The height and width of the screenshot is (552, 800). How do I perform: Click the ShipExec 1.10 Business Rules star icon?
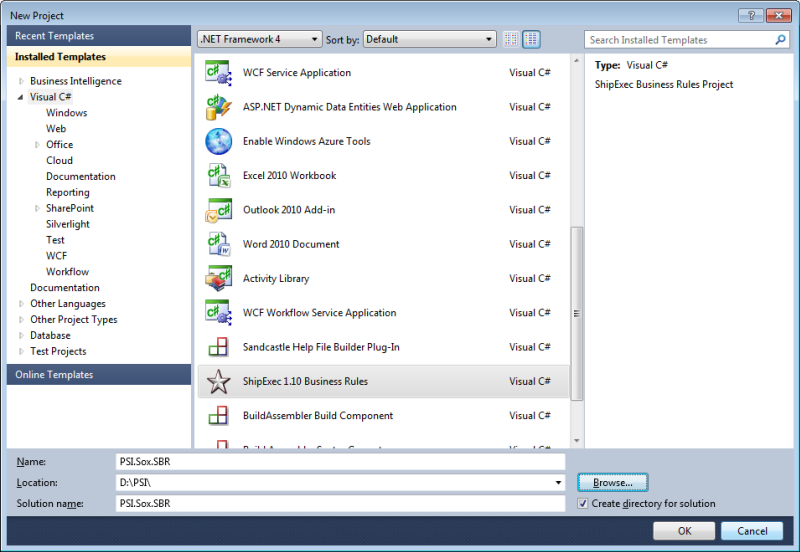pyautogui.click(x=218, y=381)
